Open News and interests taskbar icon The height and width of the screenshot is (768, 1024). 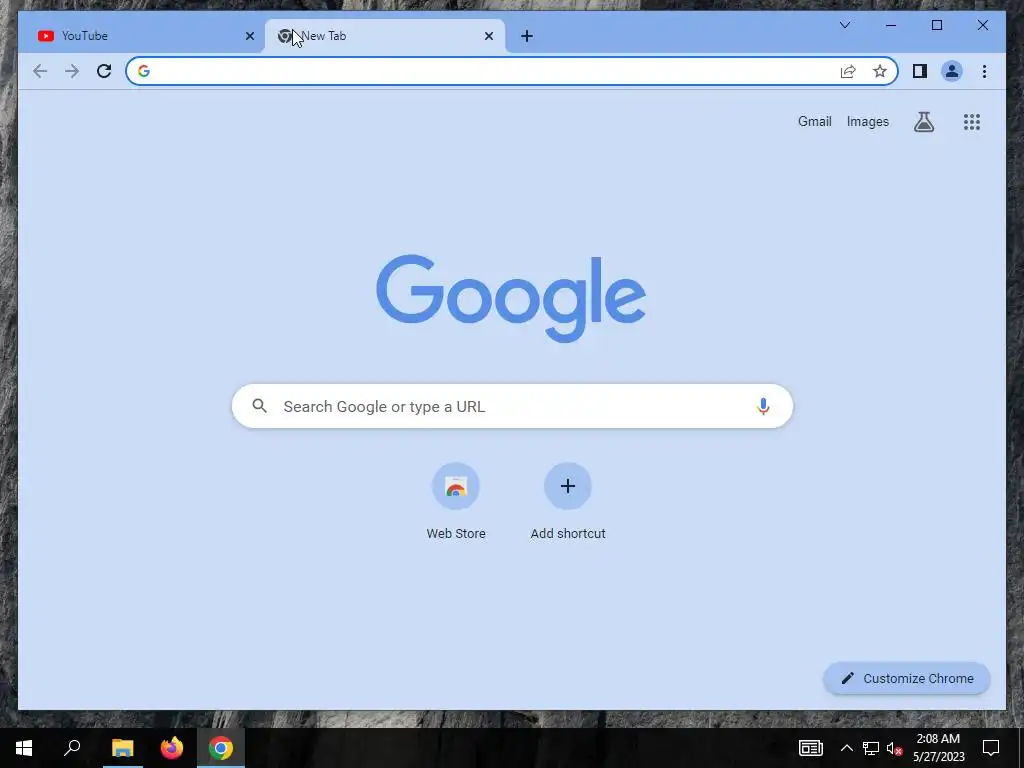(810, 748)
